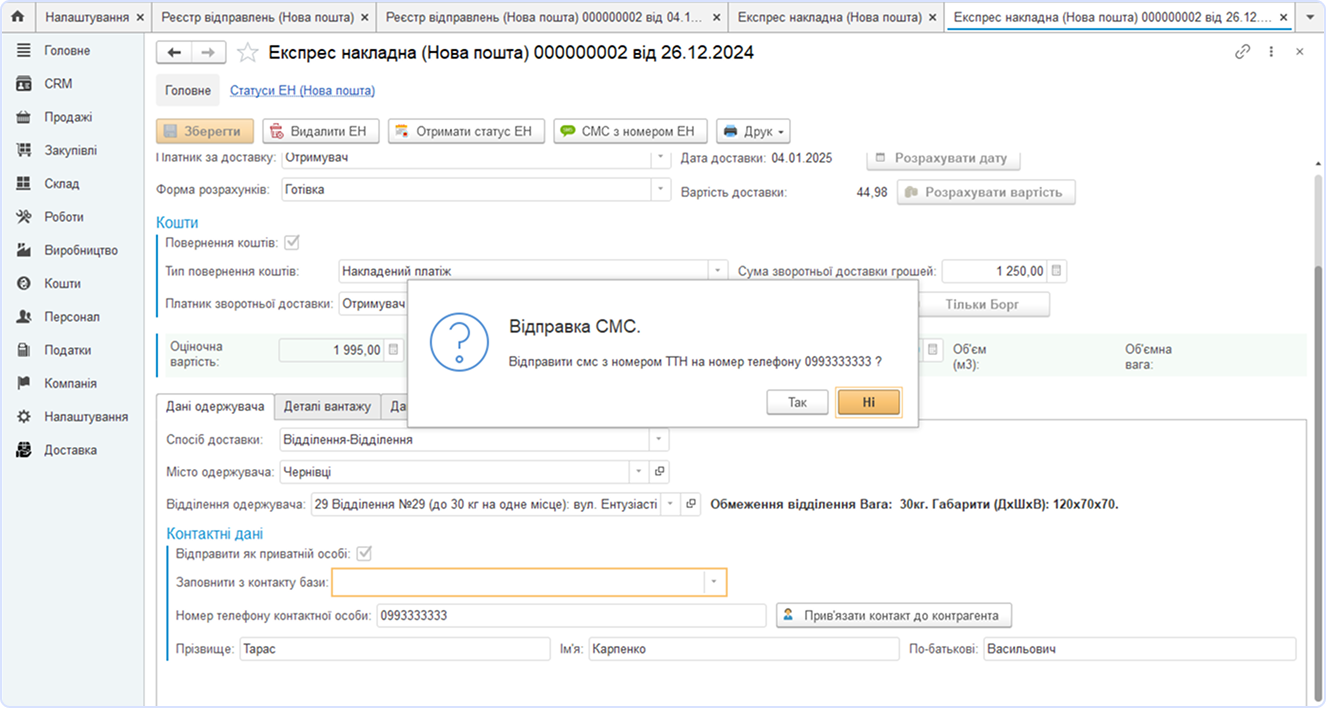Image resolution: width=1326 pixels, height=708 pixels.
Task: Click Розрахувати вартість button
Action: (986, 192)
